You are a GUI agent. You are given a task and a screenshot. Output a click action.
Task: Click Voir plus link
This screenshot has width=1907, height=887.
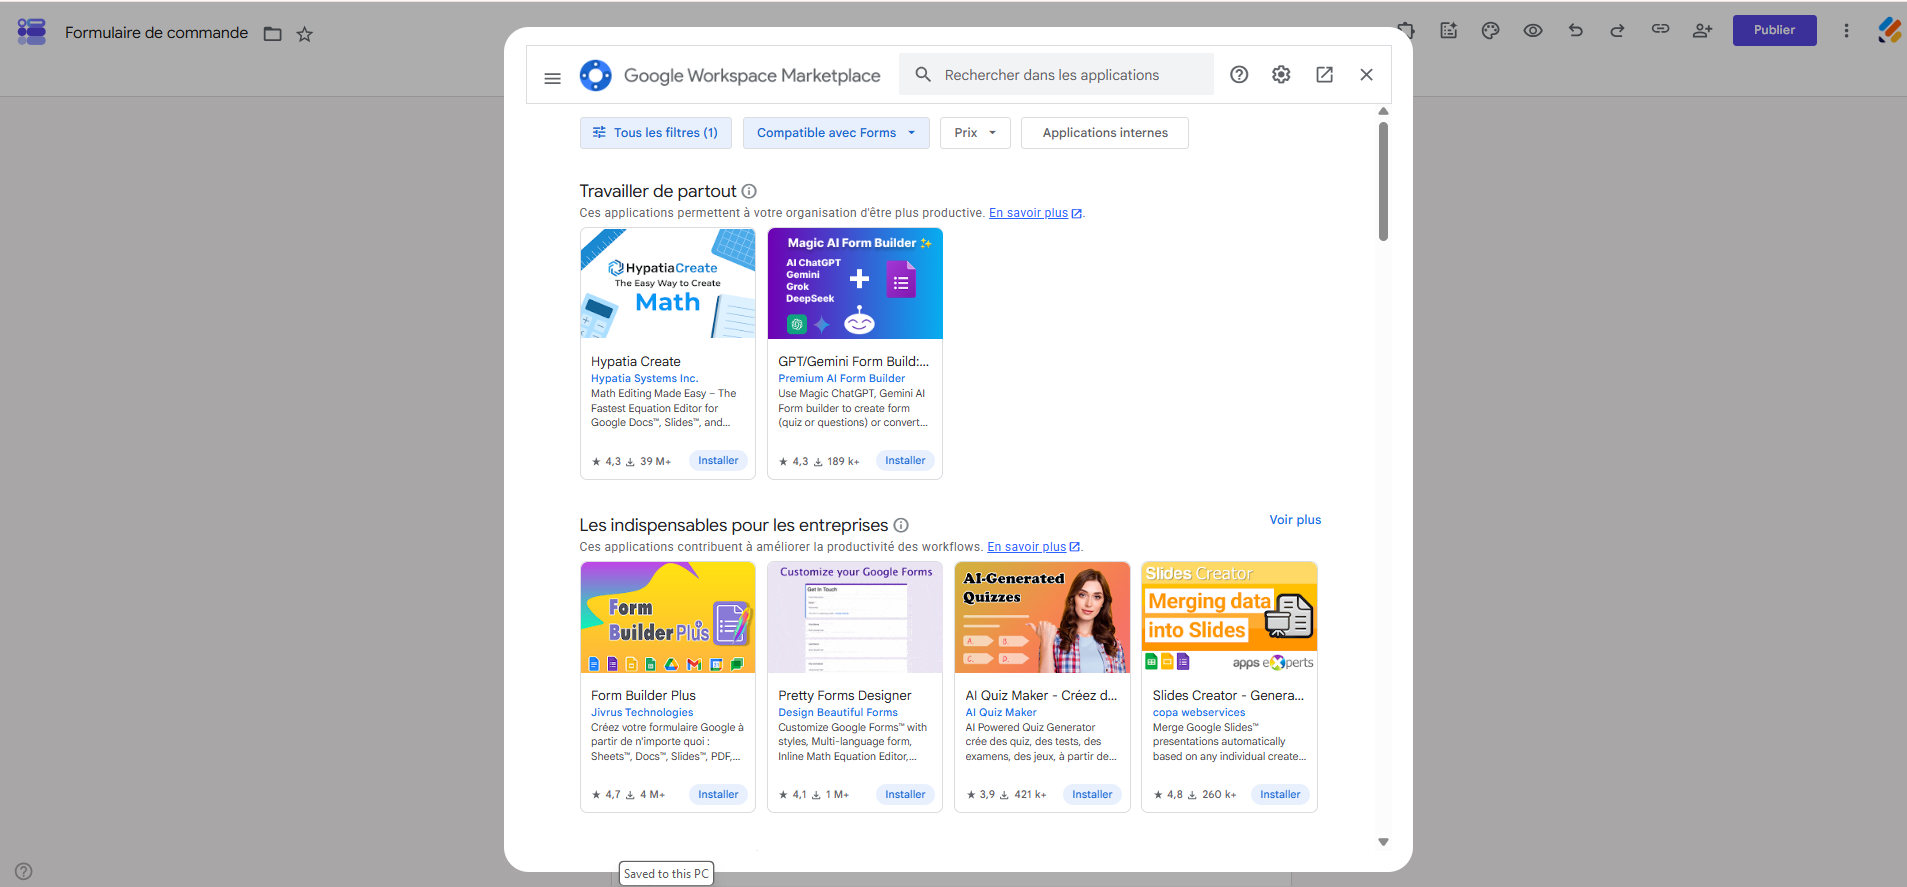click(x=1295, y=520)
